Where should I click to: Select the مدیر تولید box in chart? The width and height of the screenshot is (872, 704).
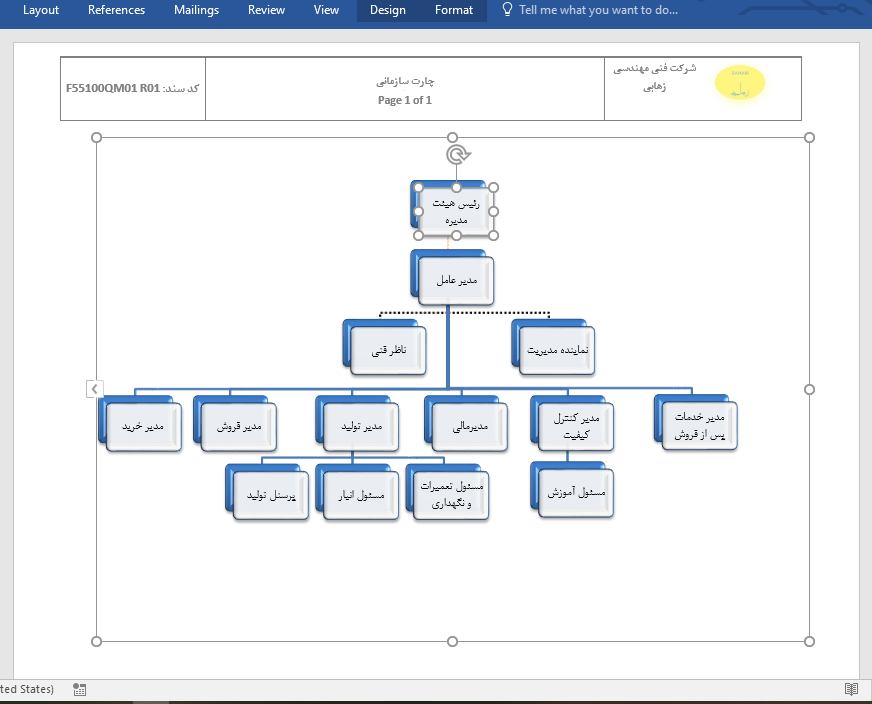pyautogui.click(x=359, y=427)
